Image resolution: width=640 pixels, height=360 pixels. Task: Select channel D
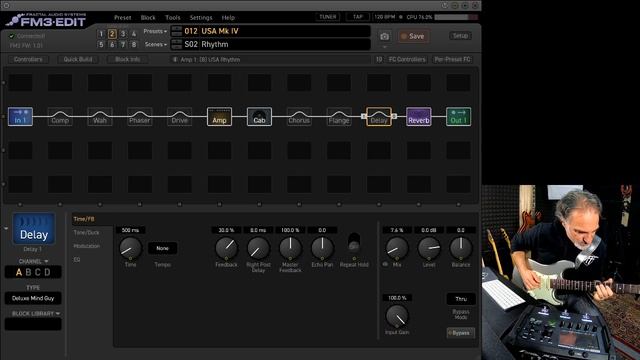(x=47, y=272)
